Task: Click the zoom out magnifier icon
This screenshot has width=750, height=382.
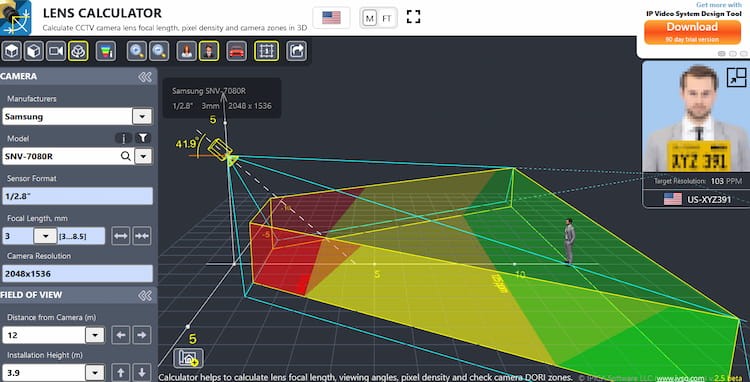Action: [x=159, y=51]
